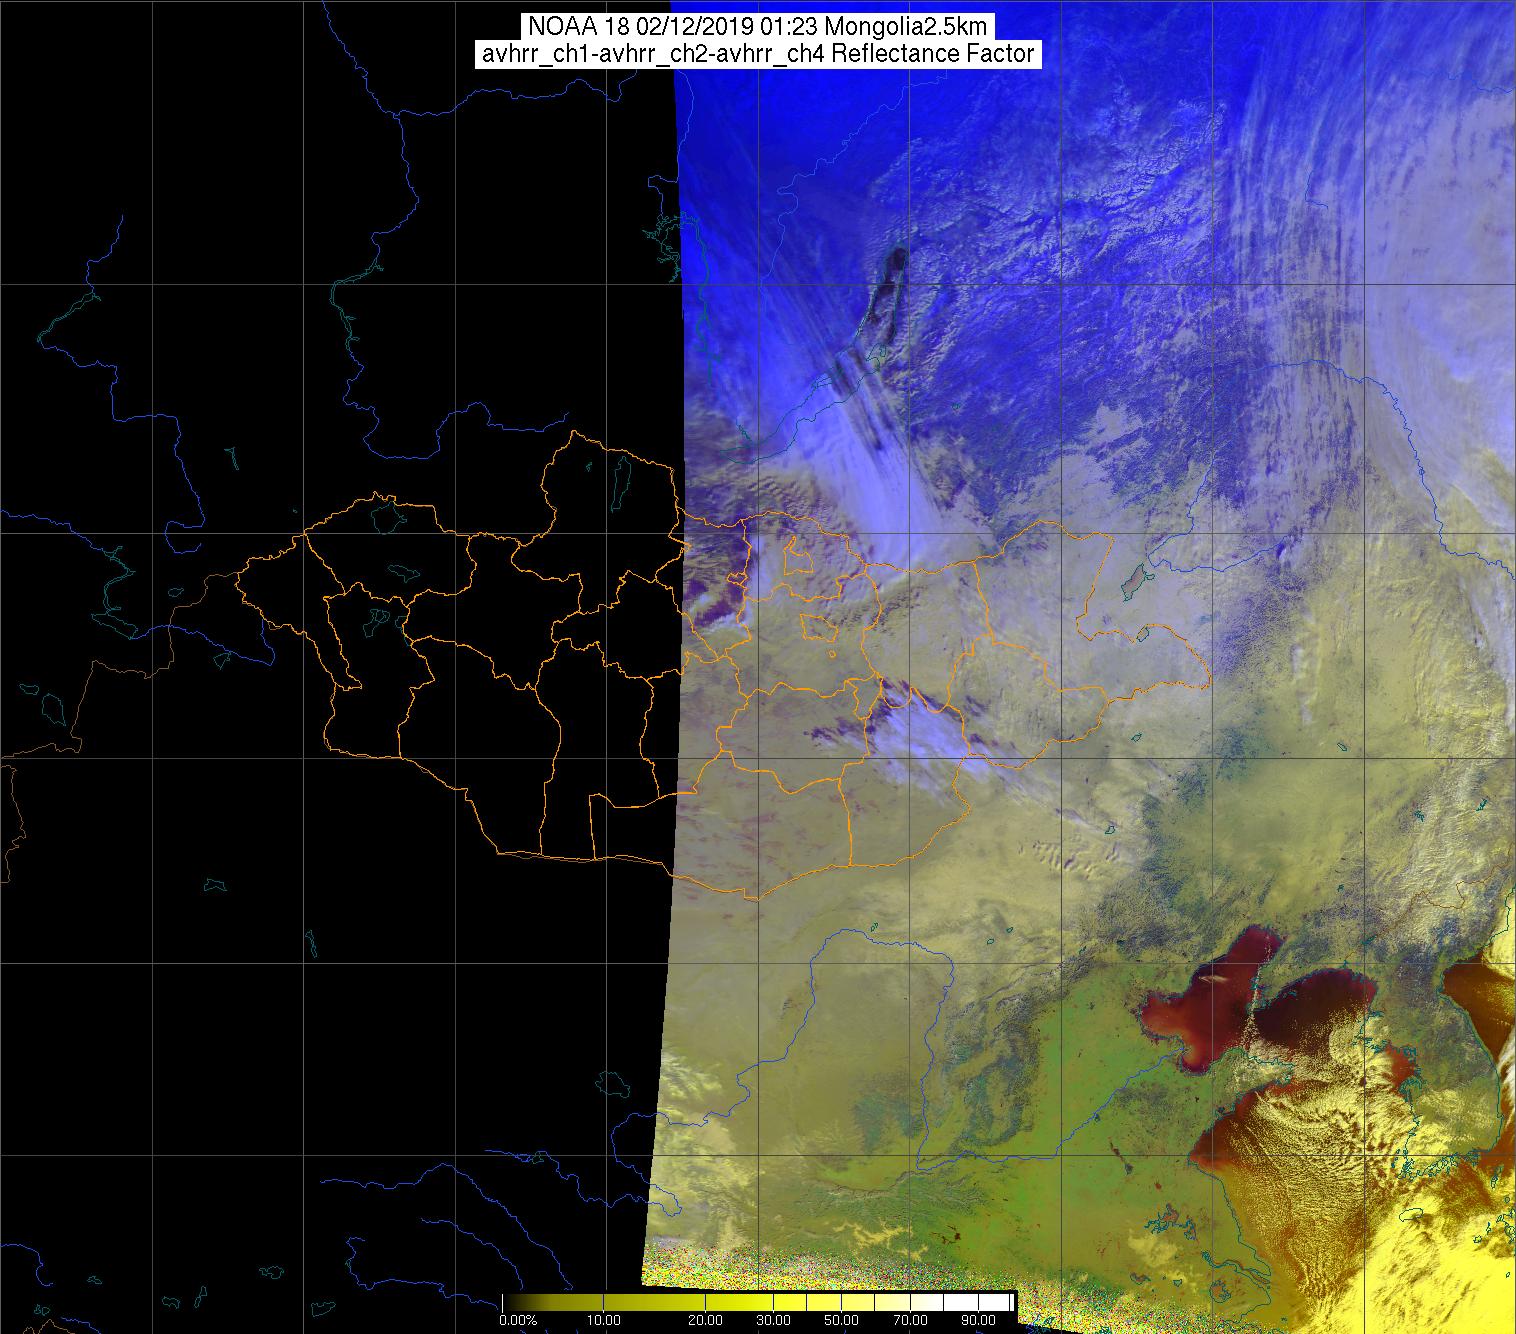This screenshot has width=1516, height=1334.
Task: Click the "10.00" colorbar label
Action: (x=606, y=1321)
